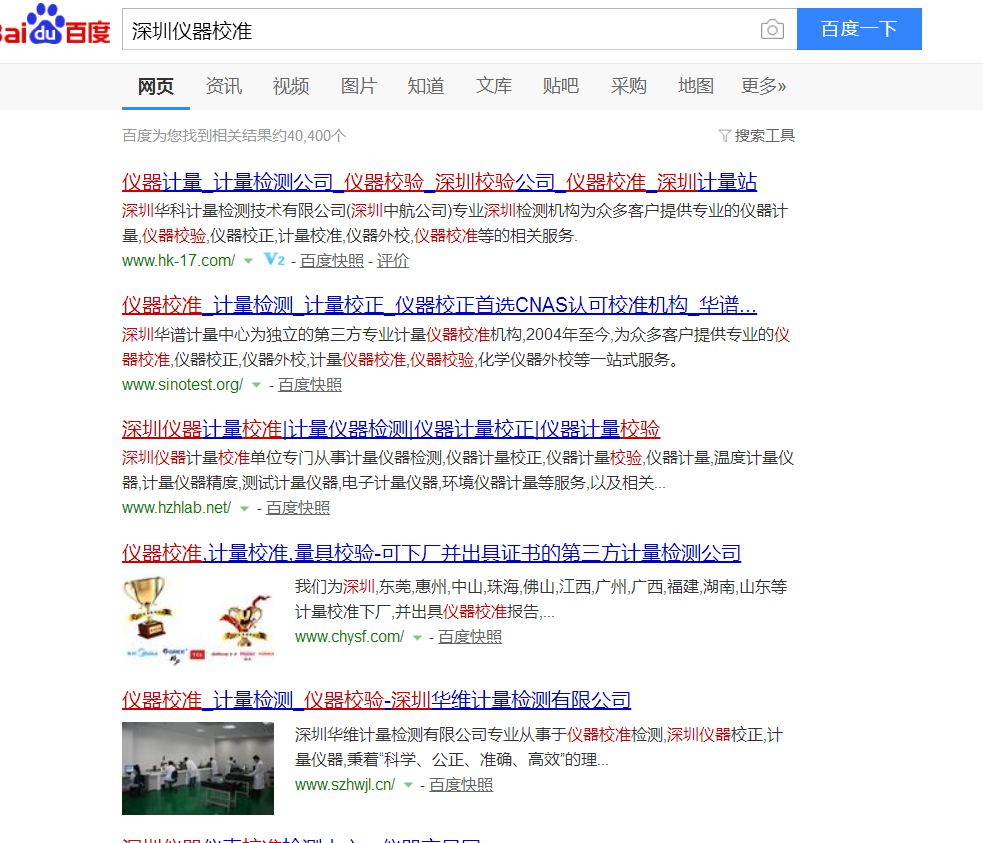Open 百度快照 for hzhlab.net result

point(298,508)
